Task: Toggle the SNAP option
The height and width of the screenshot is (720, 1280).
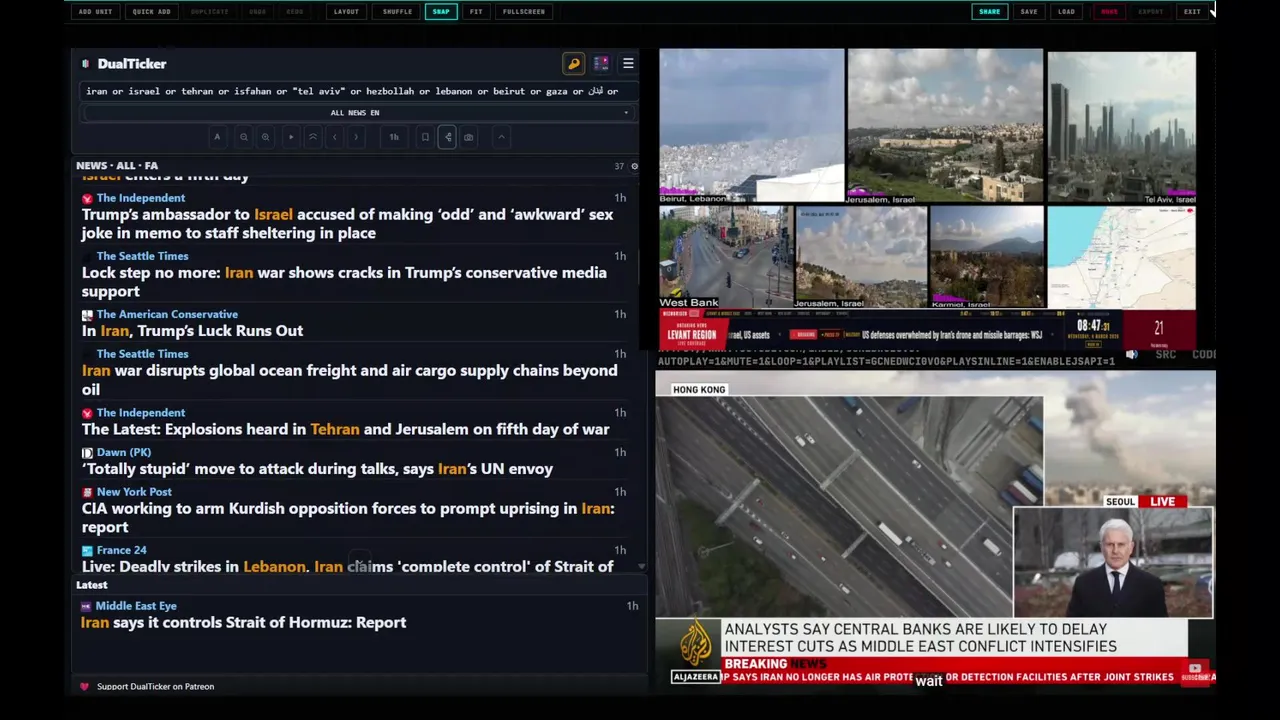Action: [x=441, y=12]
